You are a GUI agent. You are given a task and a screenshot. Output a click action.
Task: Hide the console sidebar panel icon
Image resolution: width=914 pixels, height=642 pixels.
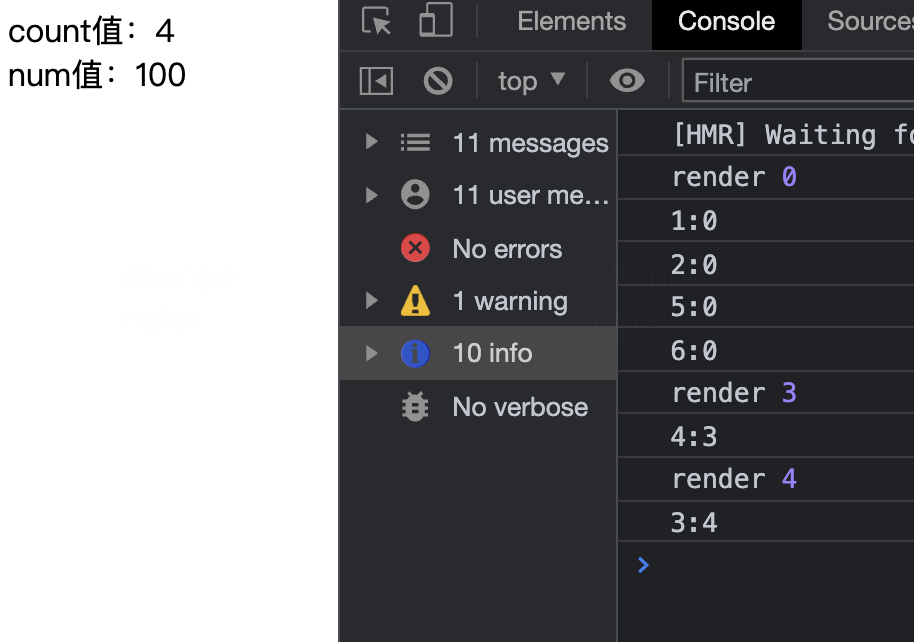click(x=377, y=80)
